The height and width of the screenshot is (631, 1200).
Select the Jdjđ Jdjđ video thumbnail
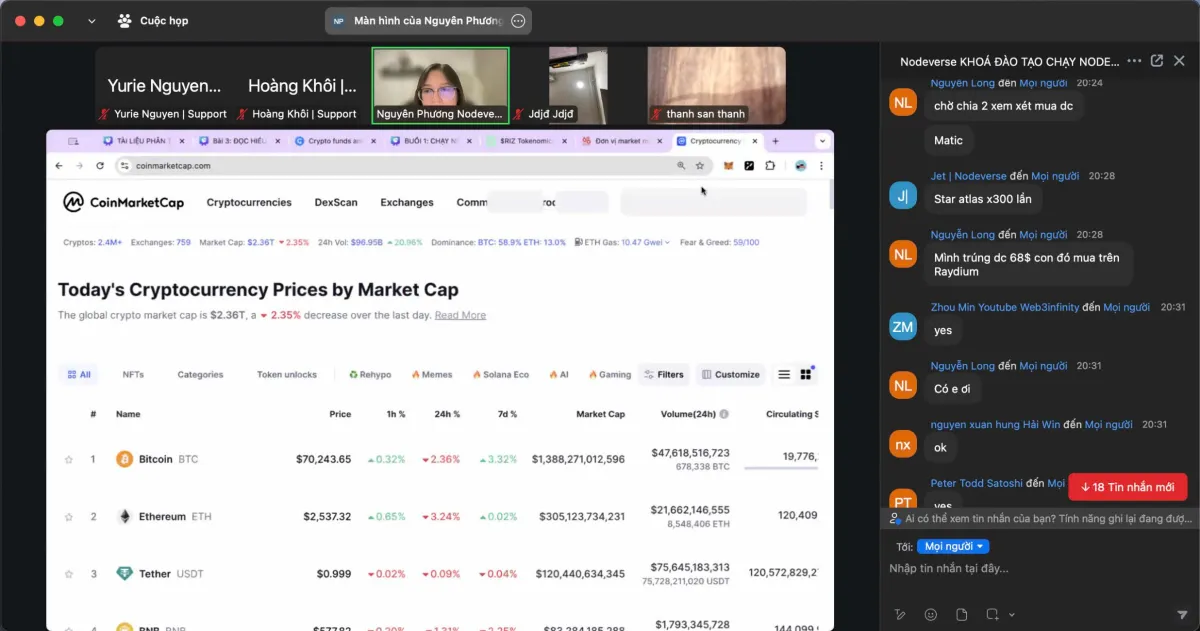[578, 85]
